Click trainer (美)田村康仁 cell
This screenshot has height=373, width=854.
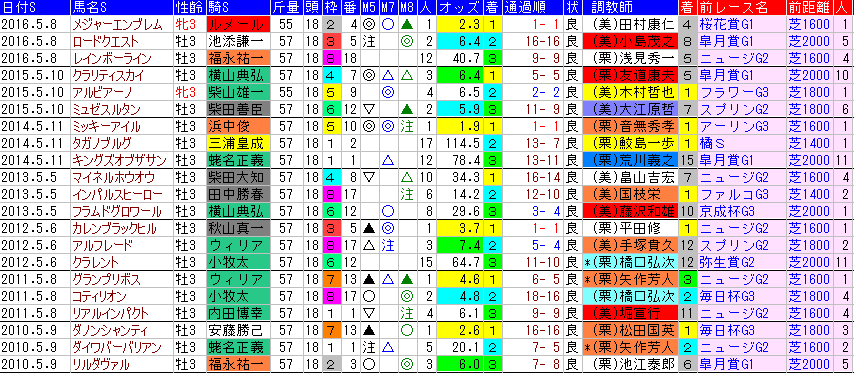point(629,25)
